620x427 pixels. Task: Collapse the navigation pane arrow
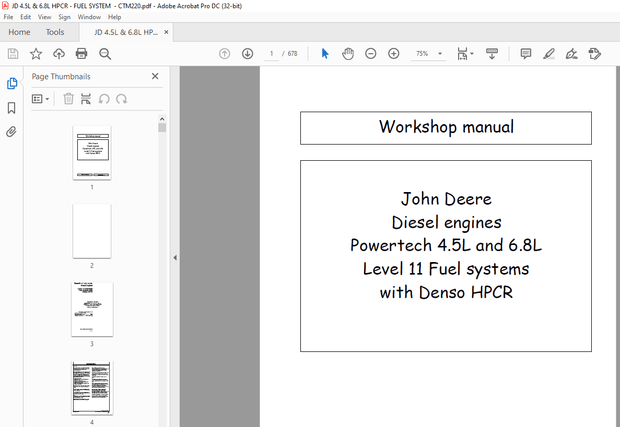click(x=175, y=258)
